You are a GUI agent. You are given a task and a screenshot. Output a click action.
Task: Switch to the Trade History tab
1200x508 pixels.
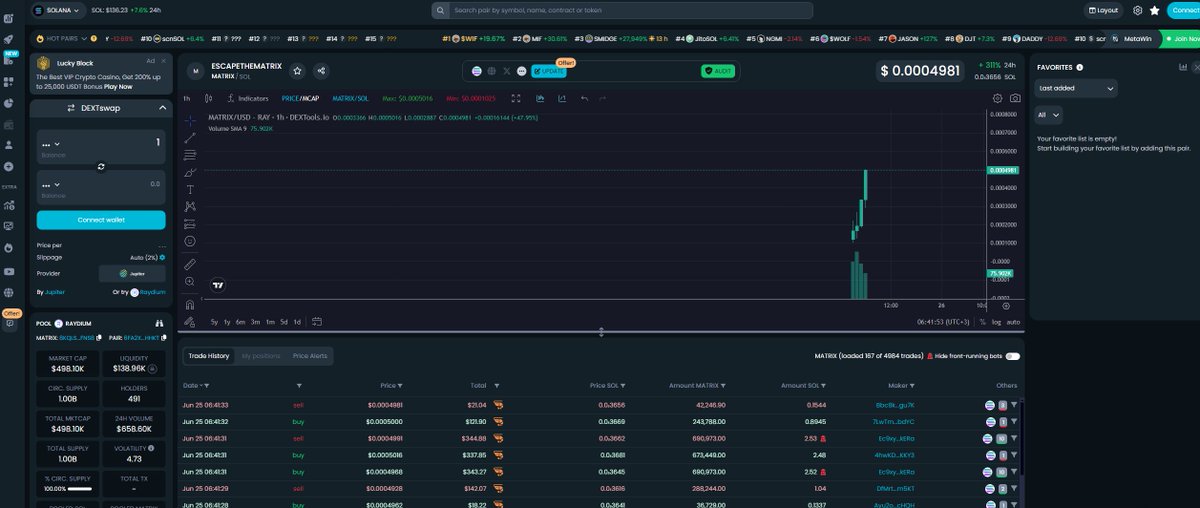(210, 355)
